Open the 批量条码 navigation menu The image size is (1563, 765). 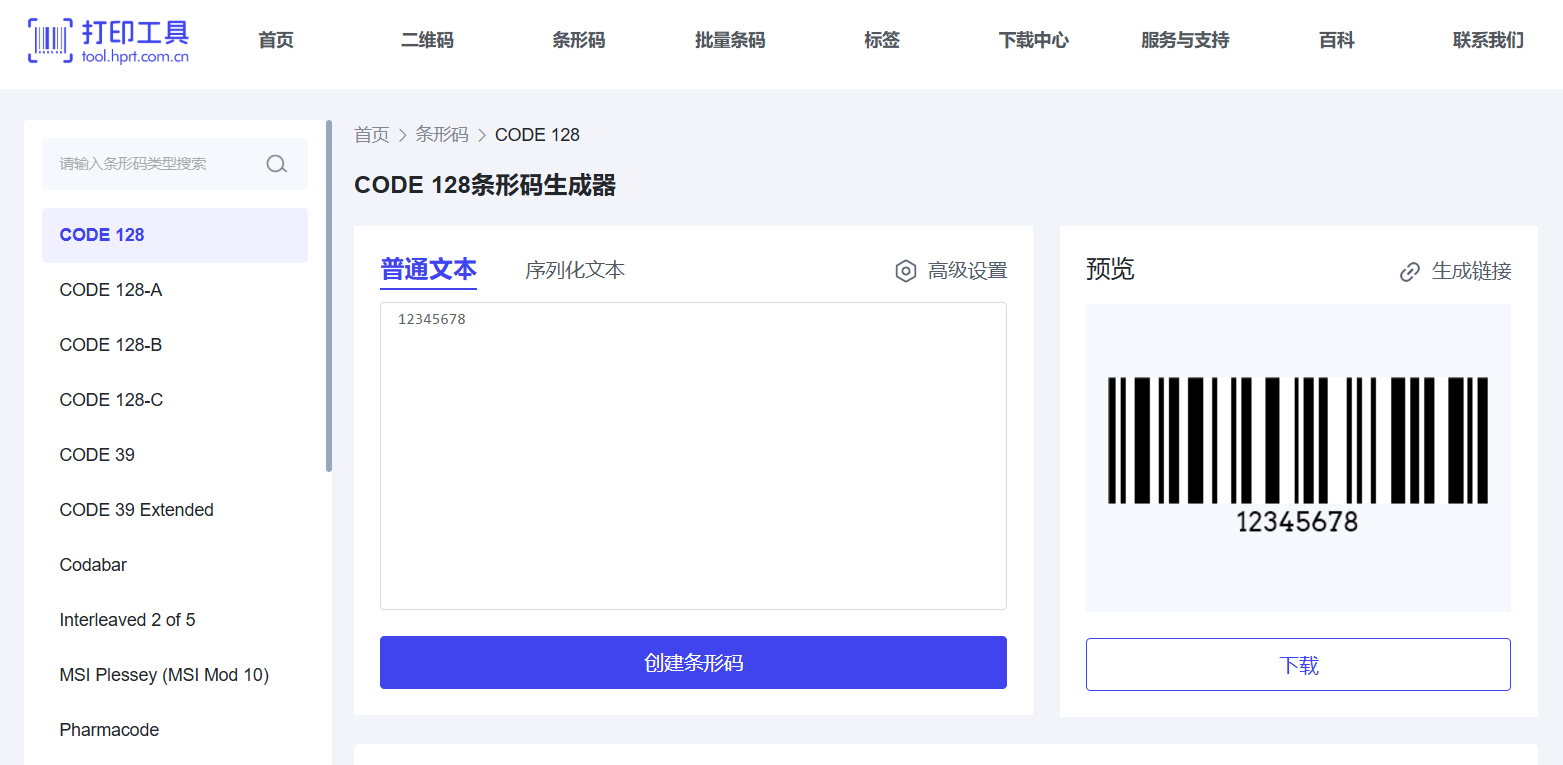click(x=730, y=40)
